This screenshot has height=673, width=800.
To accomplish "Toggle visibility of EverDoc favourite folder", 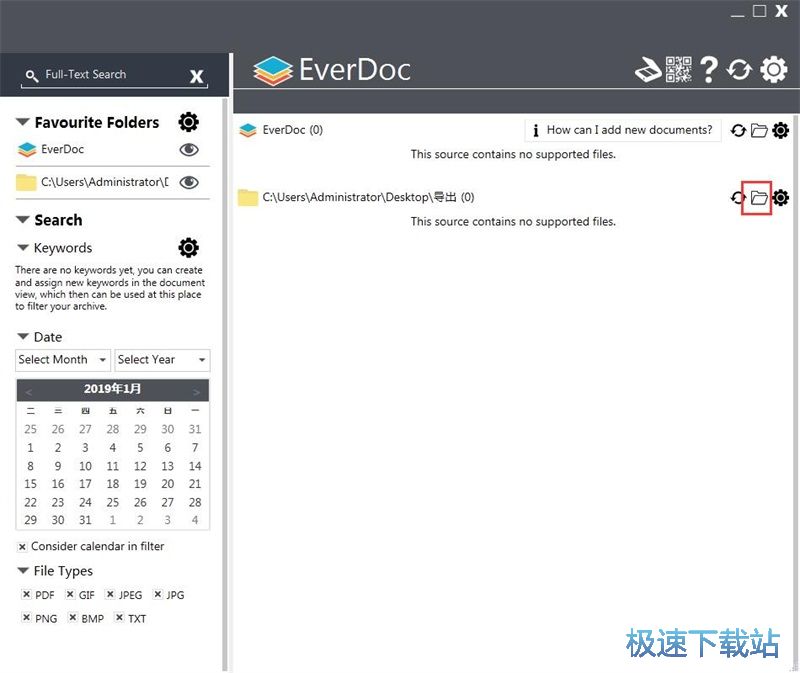I will [x=189, y=149].
